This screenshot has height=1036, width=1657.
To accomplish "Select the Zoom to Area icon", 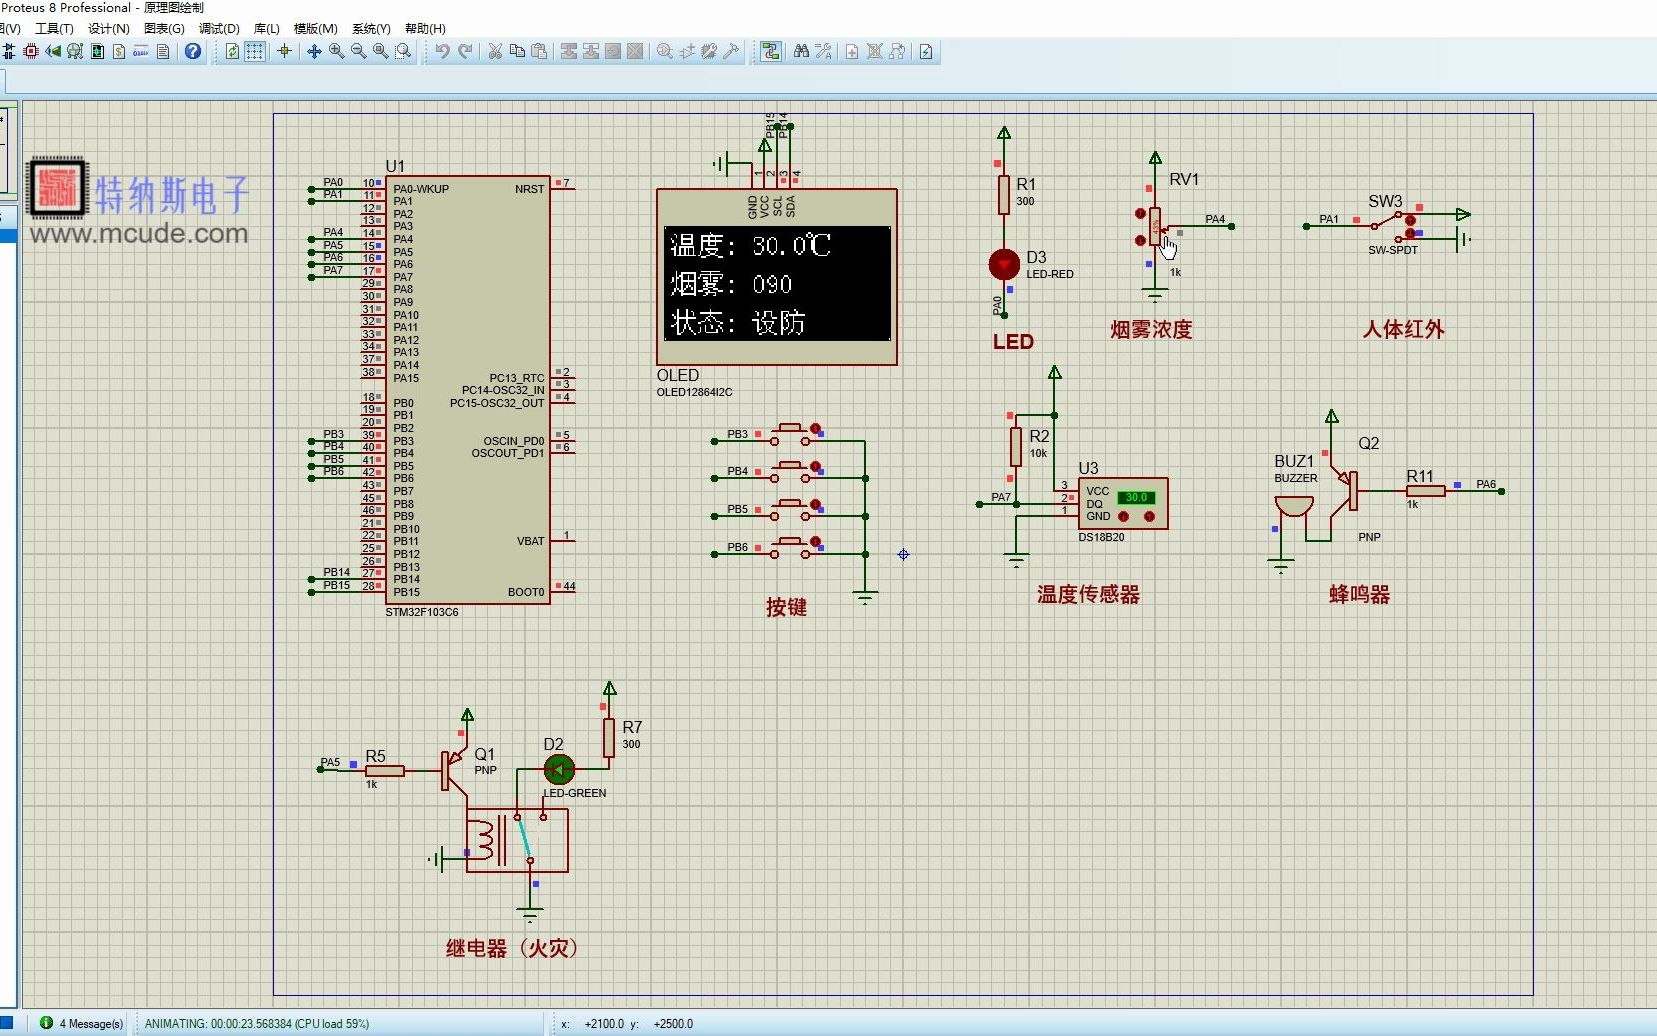I will (403, 51).
